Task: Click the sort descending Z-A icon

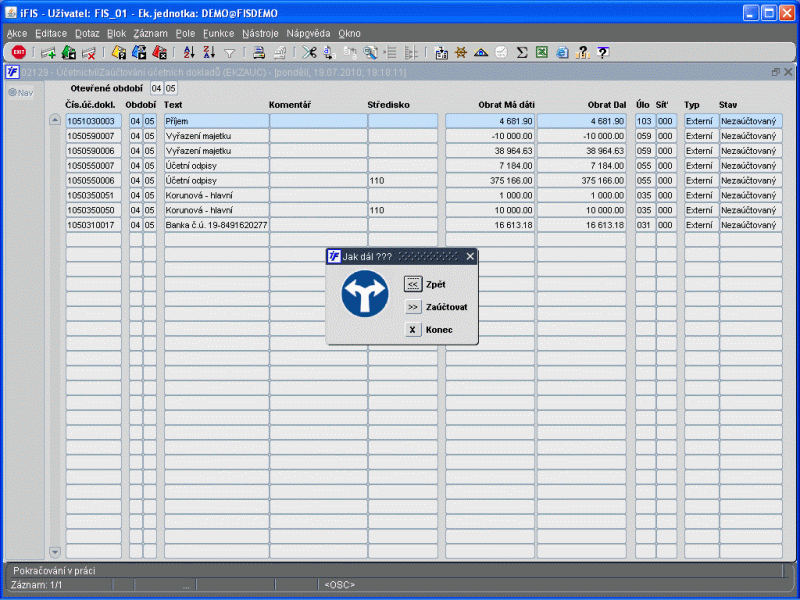Action: pos(208,53)
